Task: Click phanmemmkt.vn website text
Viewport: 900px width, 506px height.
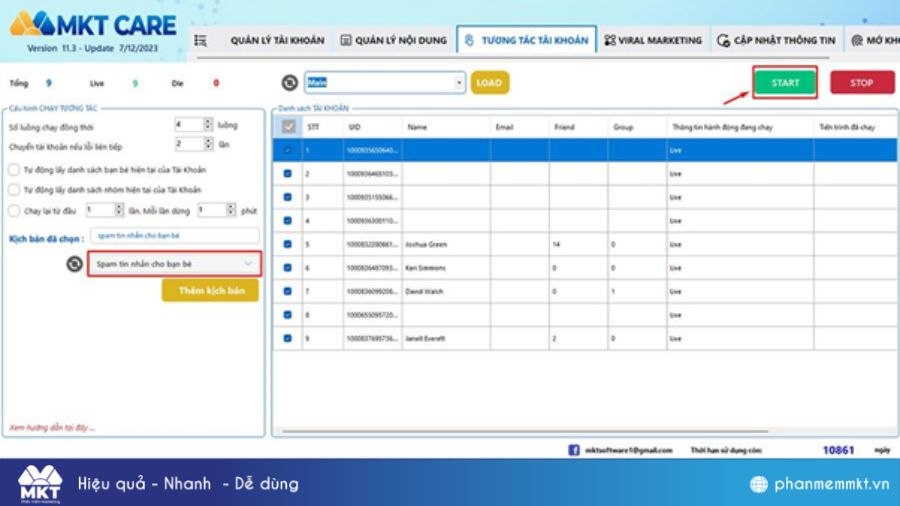Action: coord(831,484)
